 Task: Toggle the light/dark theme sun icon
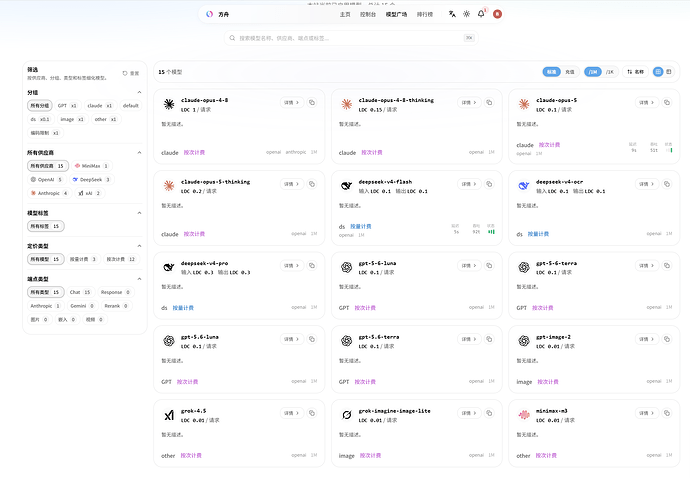[x=466, y=14]
